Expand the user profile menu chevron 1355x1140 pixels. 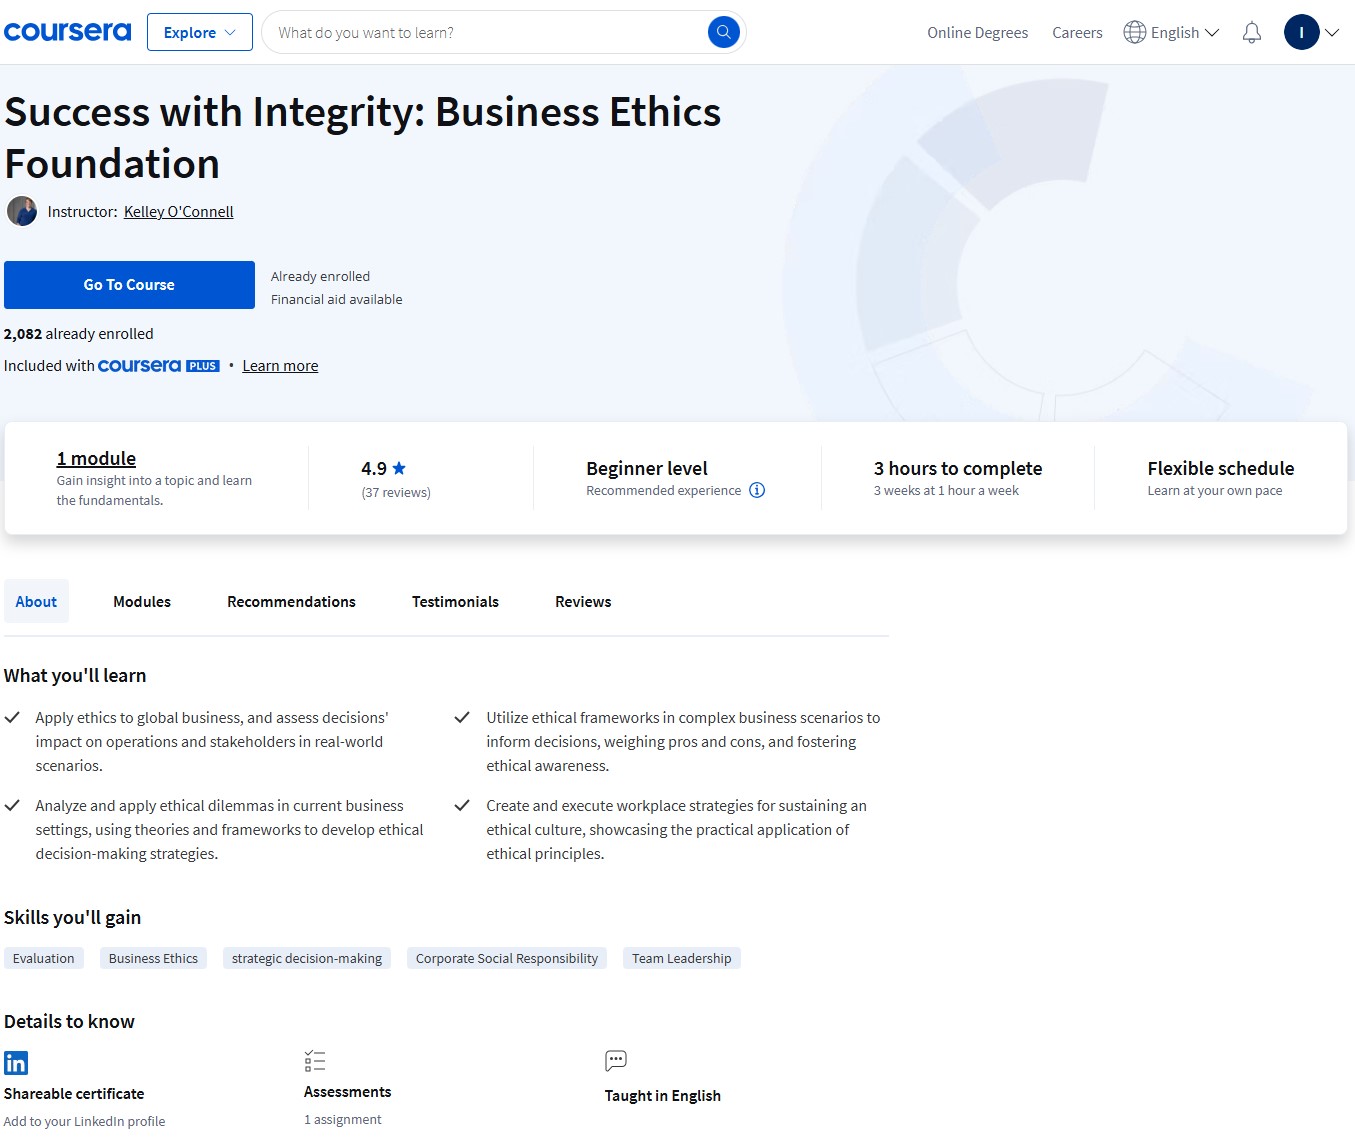tap(1332, 33)
